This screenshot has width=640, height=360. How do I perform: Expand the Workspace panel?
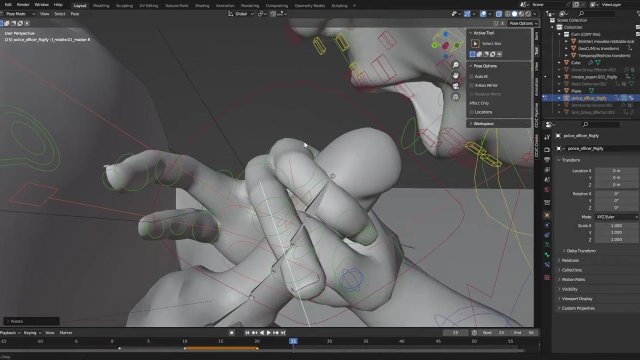coord(484,123)
